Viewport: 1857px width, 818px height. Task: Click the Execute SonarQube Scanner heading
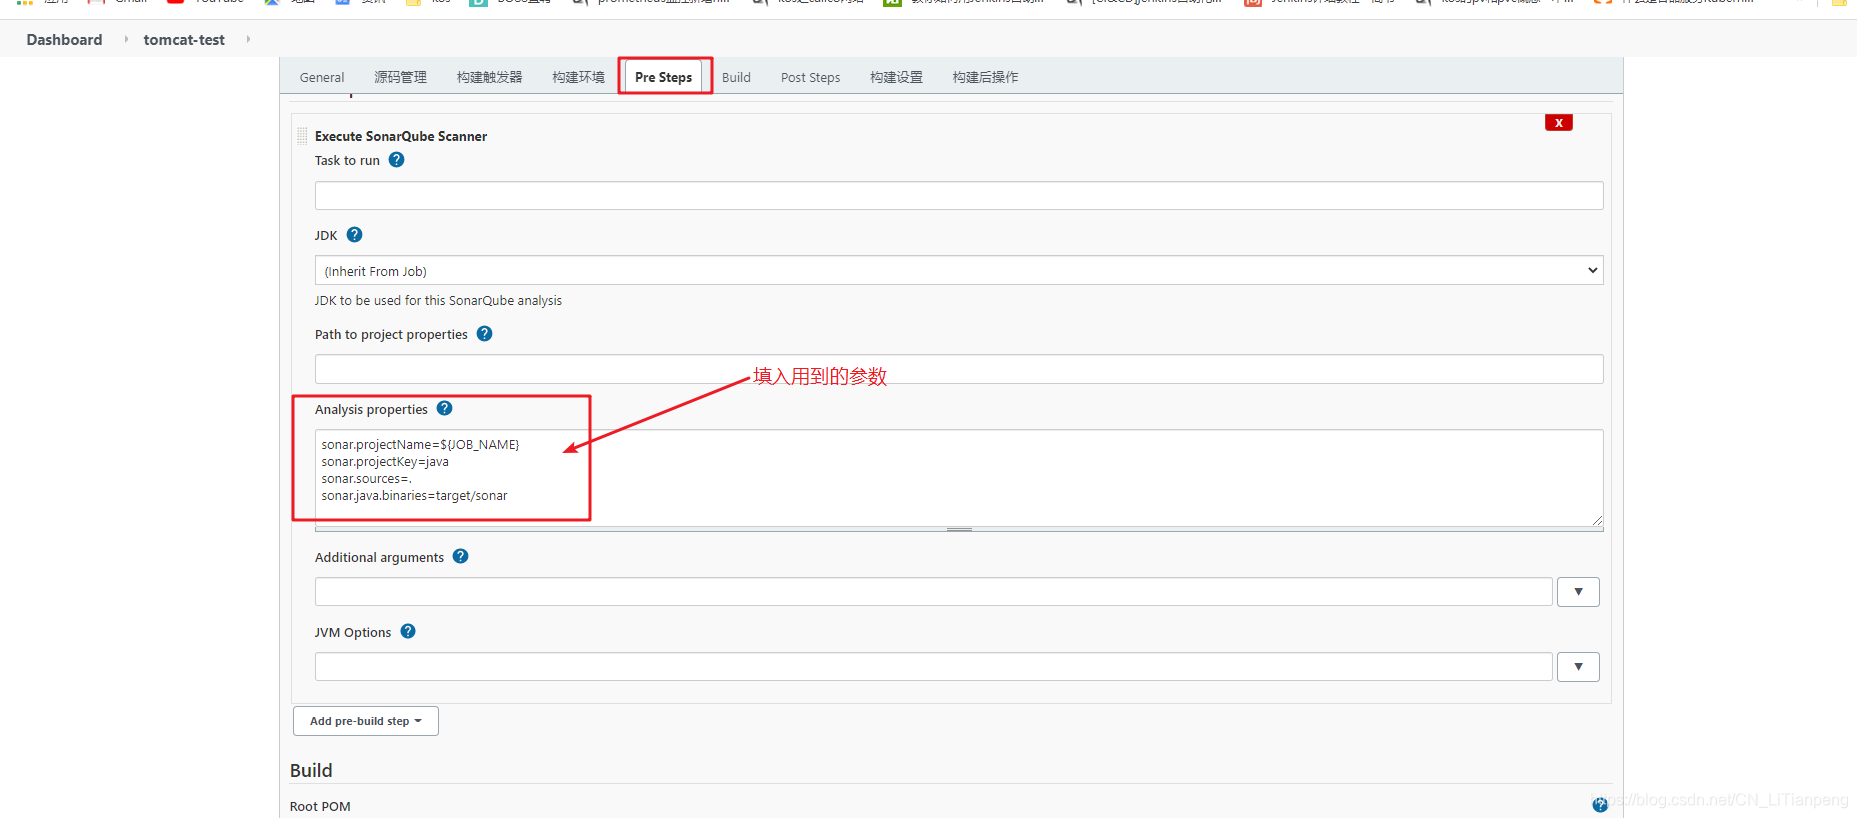pos(401,136)
